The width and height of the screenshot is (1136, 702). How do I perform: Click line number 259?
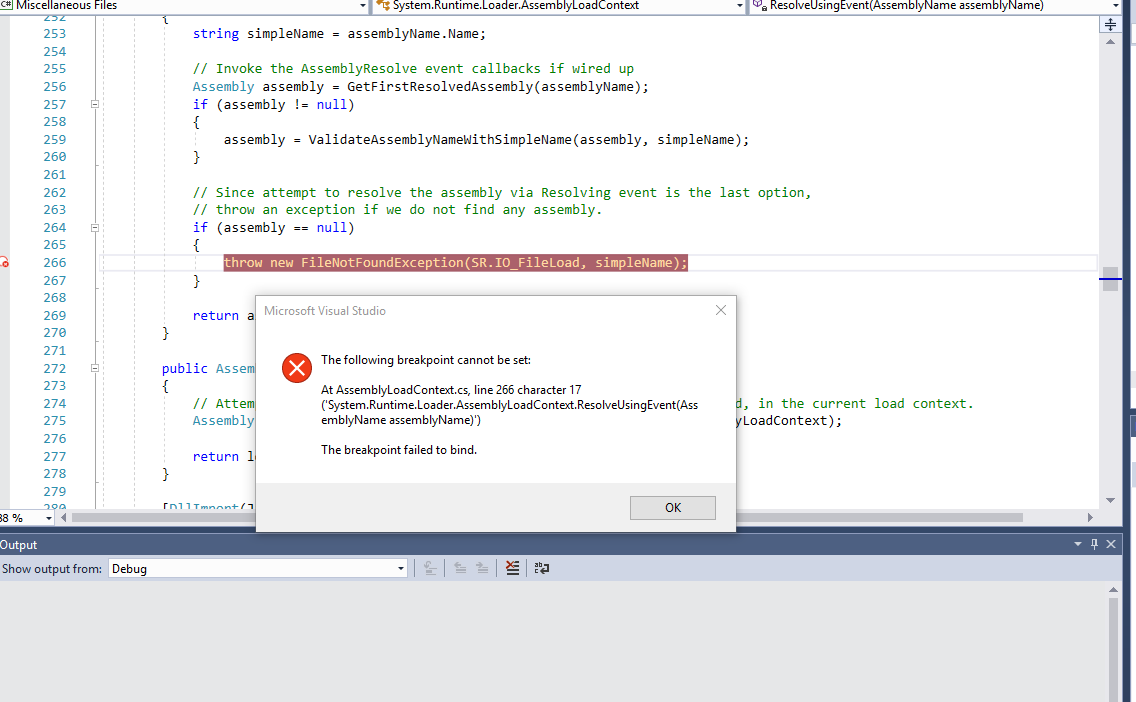click(54, 139)
